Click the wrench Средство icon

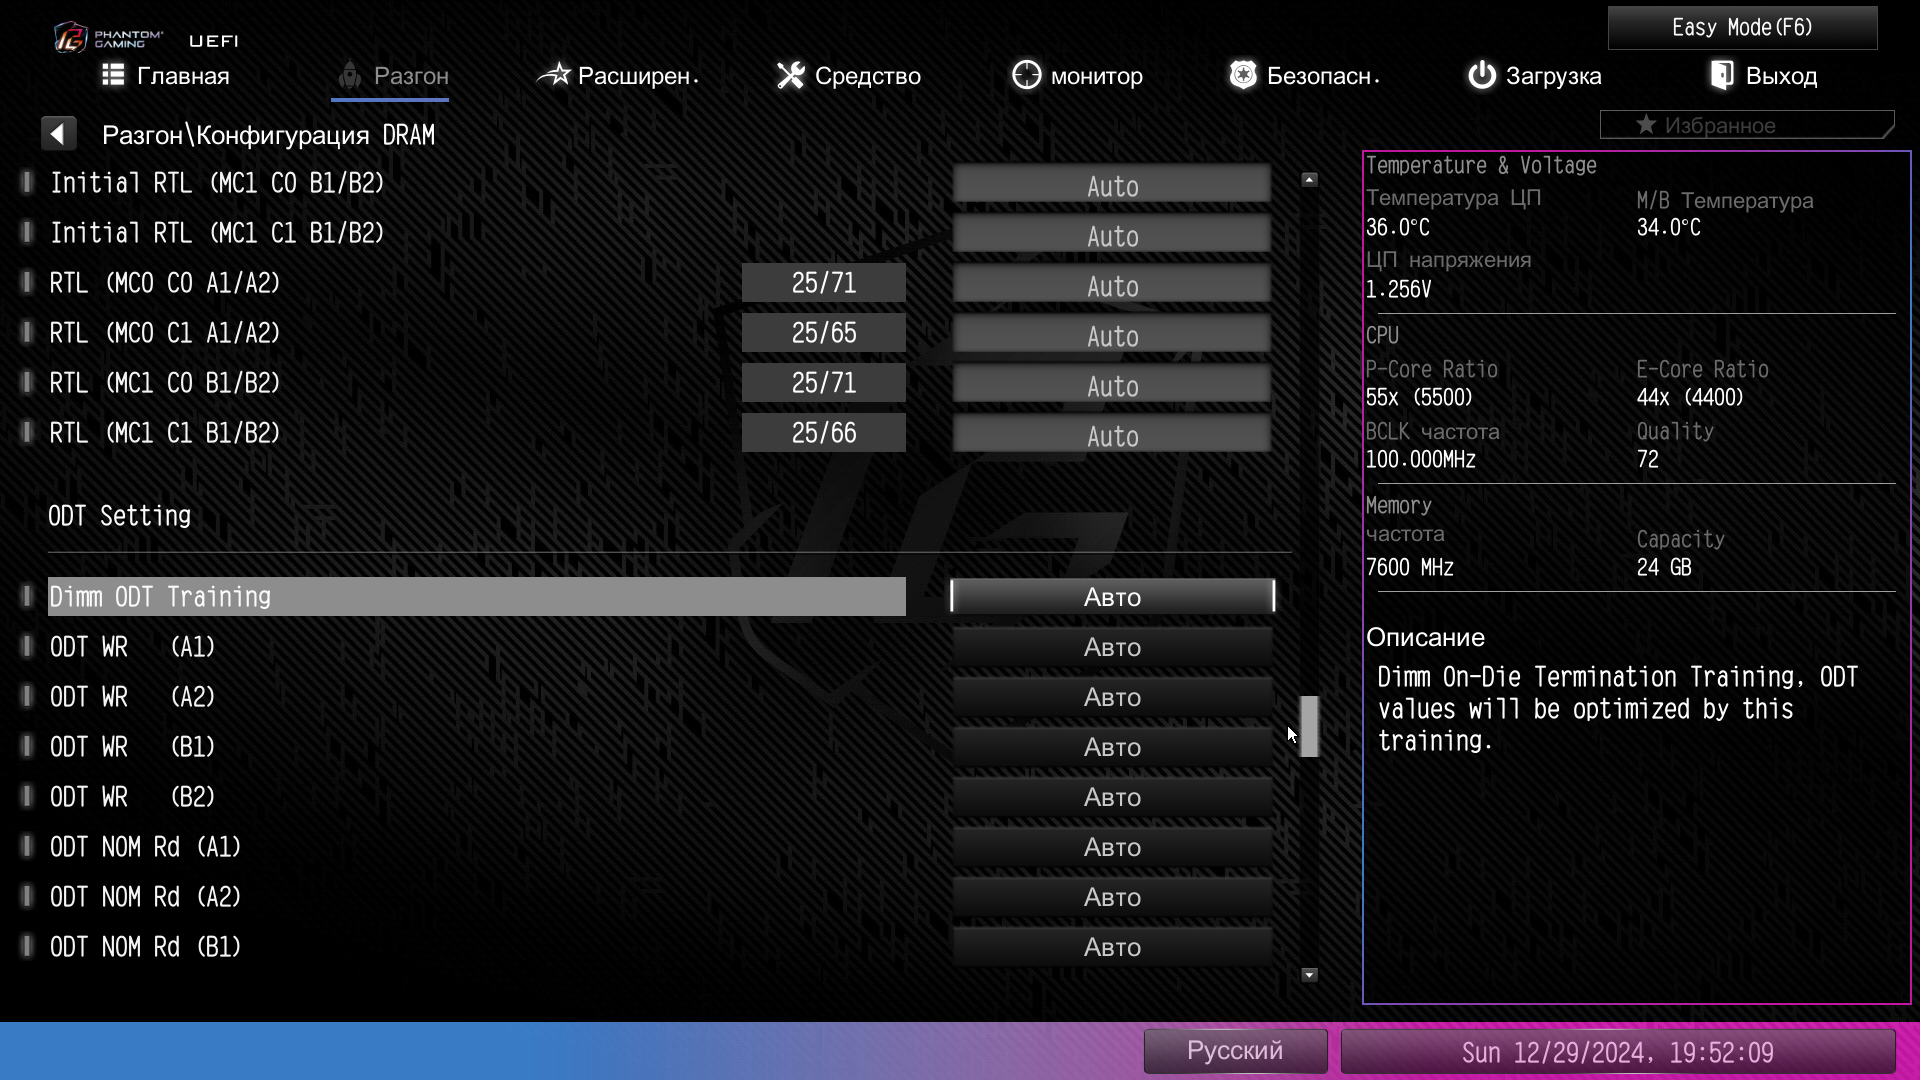pyautogui.click(x=790, y=75)
